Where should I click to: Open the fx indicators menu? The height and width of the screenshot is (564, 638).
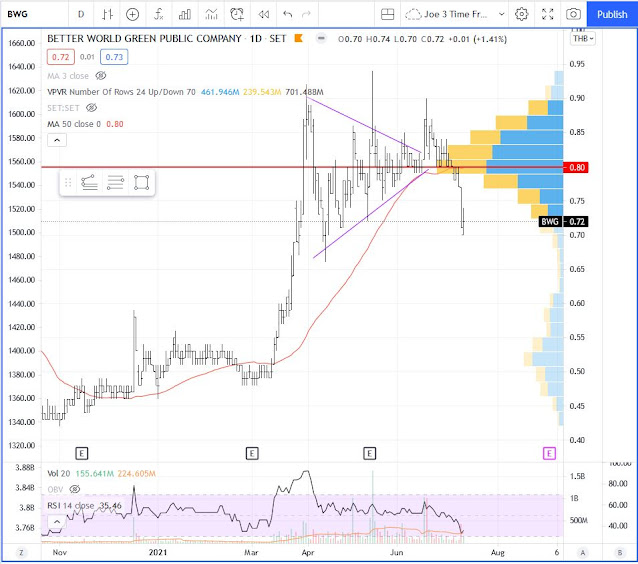[158, 15]
